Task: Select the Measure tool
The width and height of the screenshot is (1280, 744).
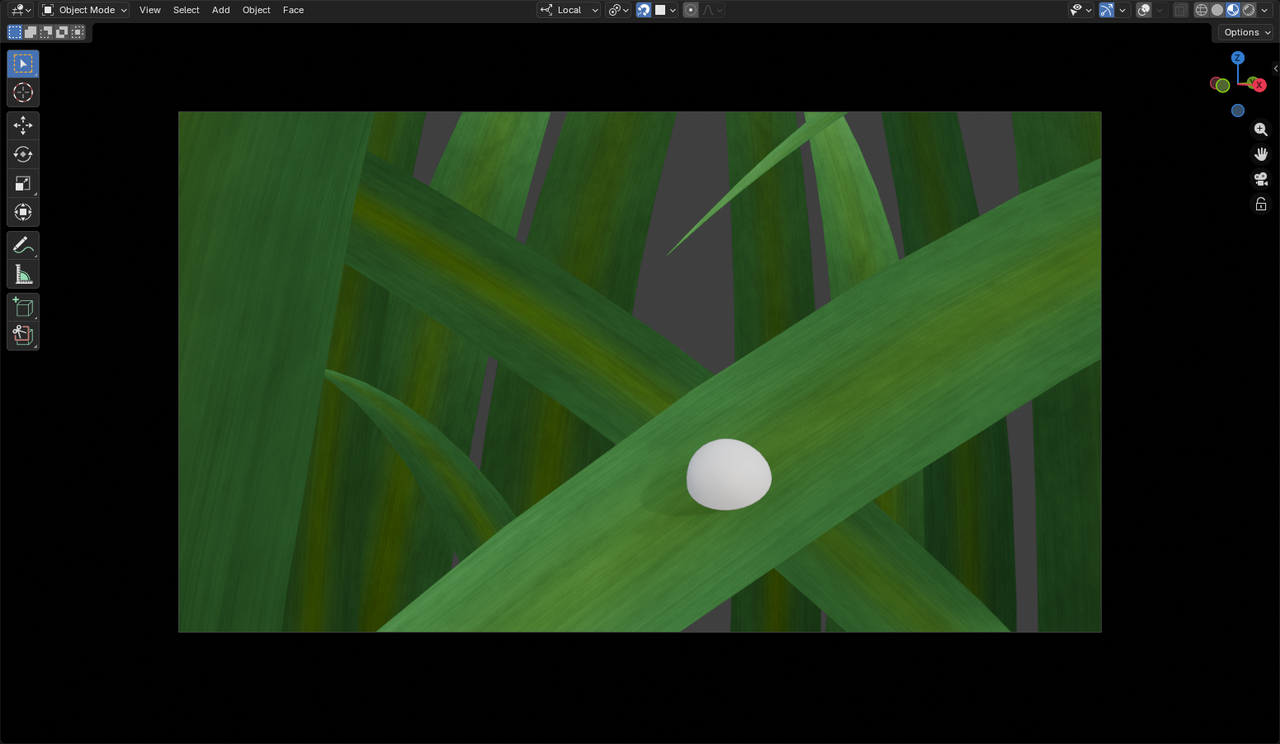Action: [x=22, y=274]
